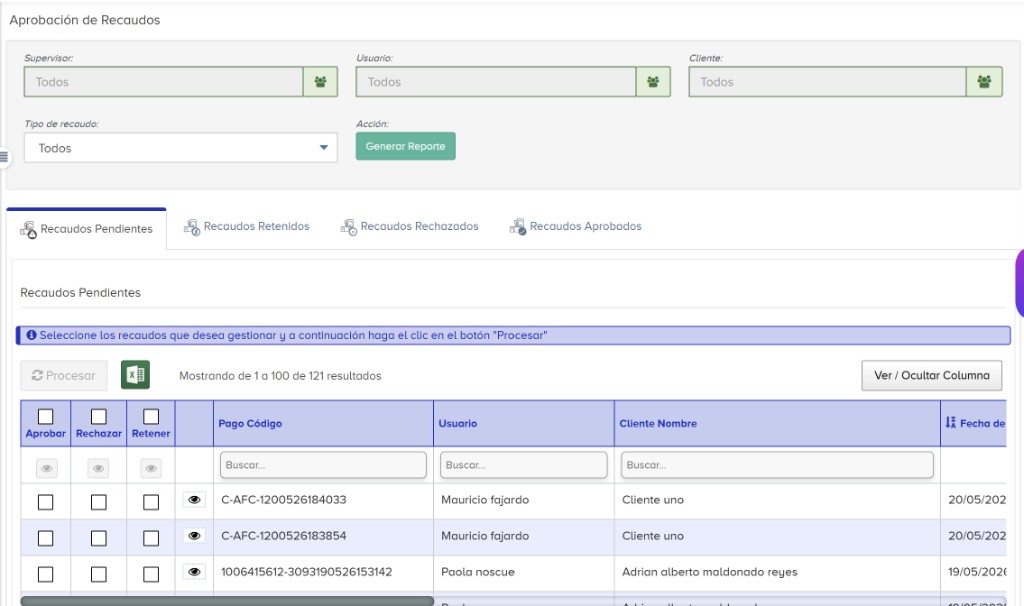
Task: Focus the Pago Código search box
Action: tap(323, 465)
